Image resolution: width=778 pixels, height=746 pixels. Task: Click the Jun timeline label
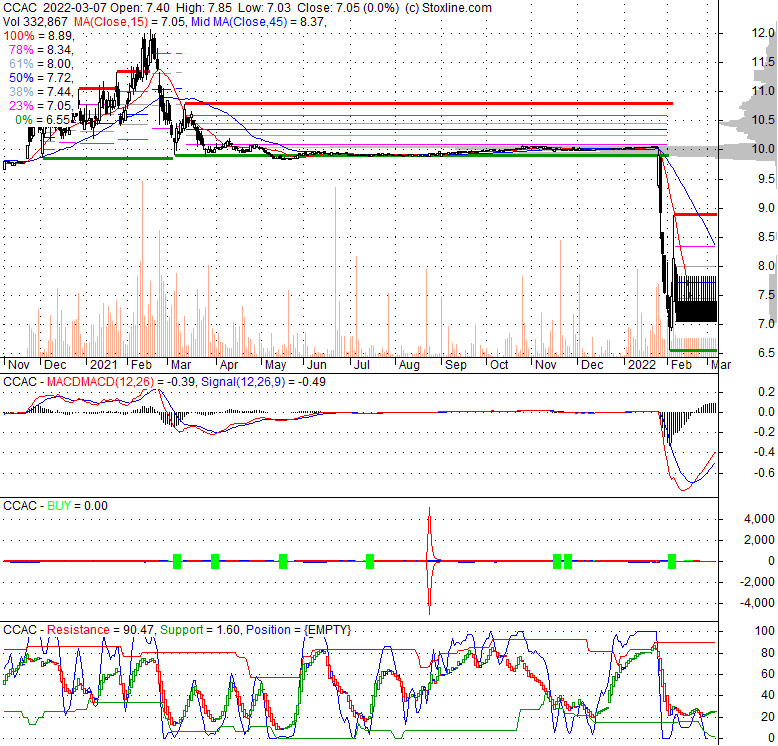click(x=317, y=365)
